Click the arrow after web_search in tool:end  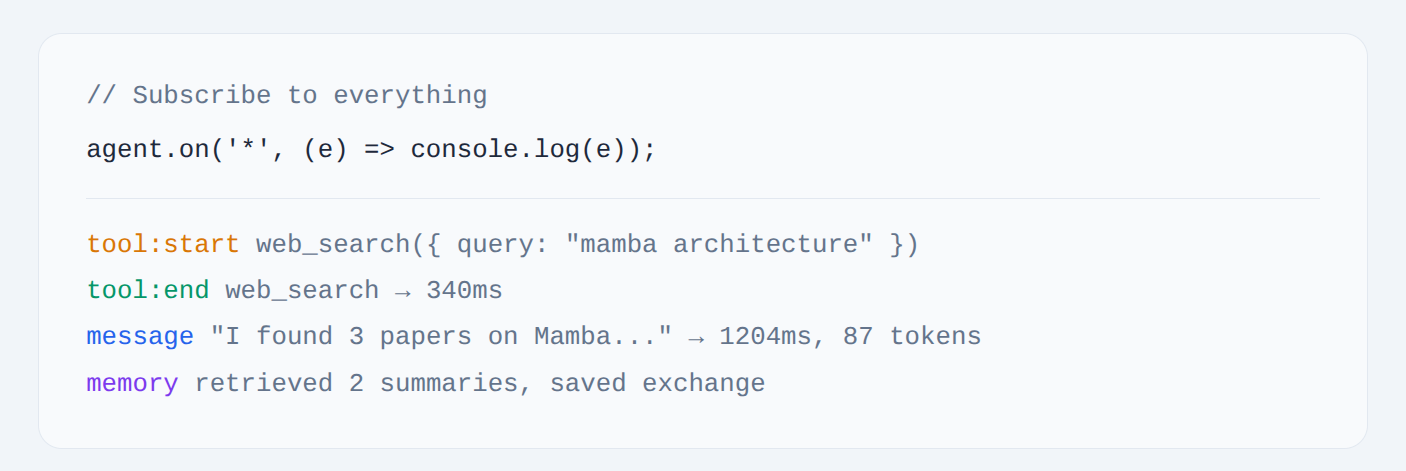click(403, 291)
